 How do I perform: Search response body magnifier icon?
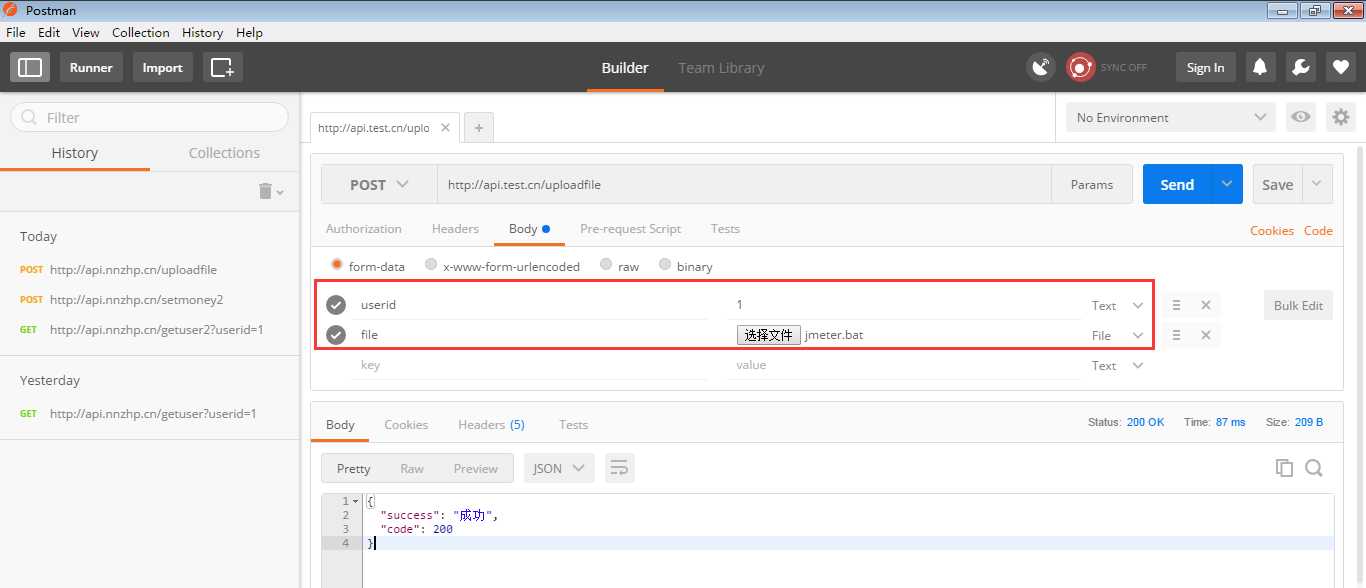tap(1314, 468)
